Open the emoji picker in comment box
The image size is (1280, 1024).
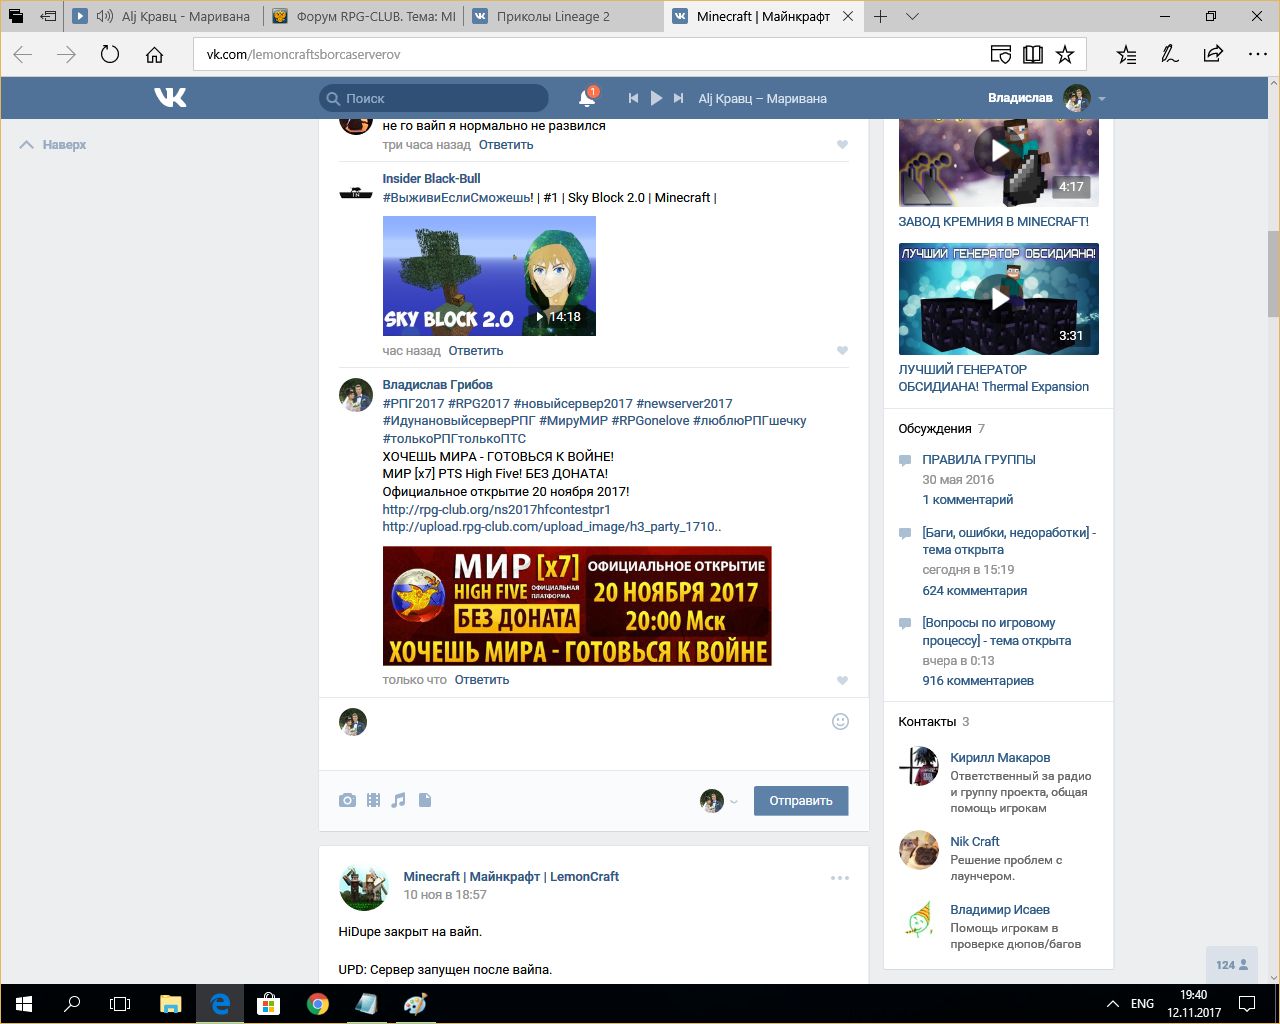840,721
